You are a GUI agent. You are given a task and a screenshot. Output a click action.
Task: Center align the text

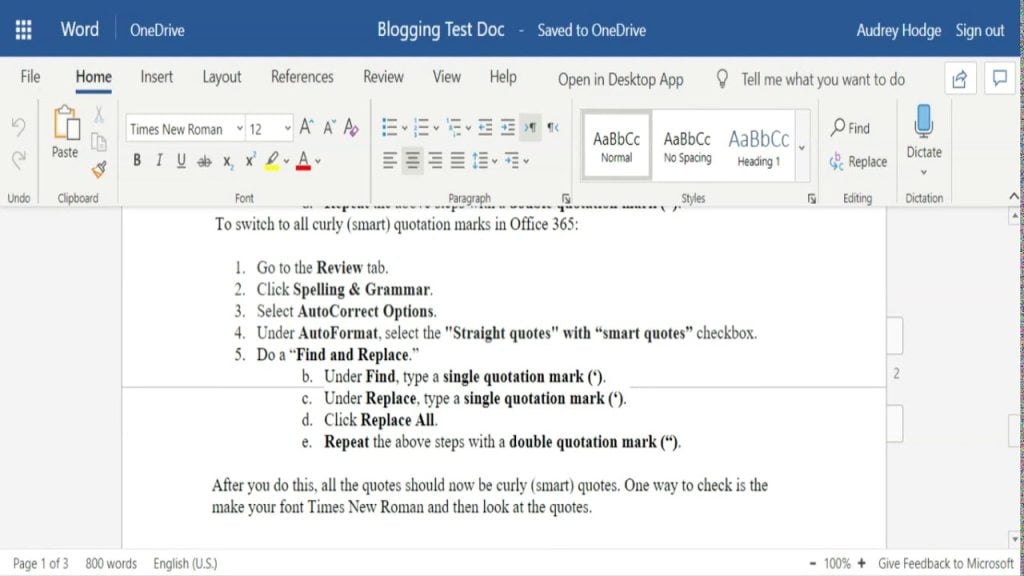click(x=412, y=160)
